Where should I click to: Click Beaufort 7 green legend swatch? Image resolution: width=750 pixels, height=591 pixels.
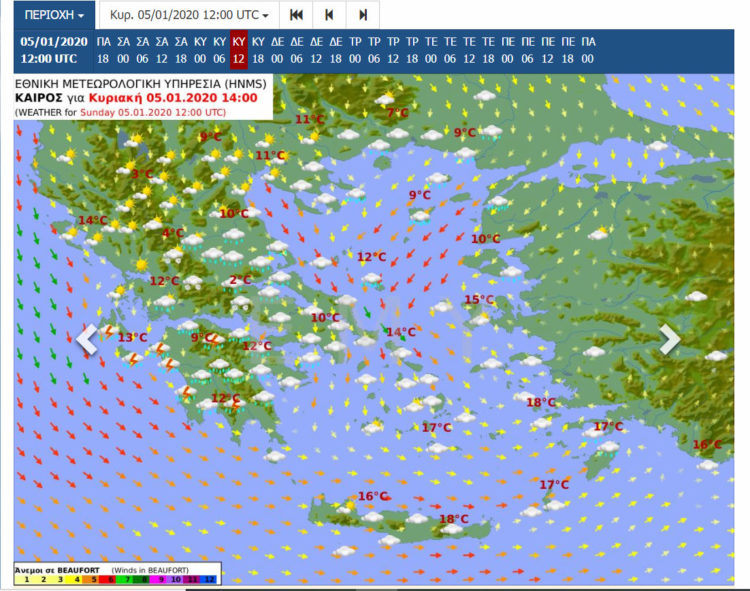click(x=124, y=580)
